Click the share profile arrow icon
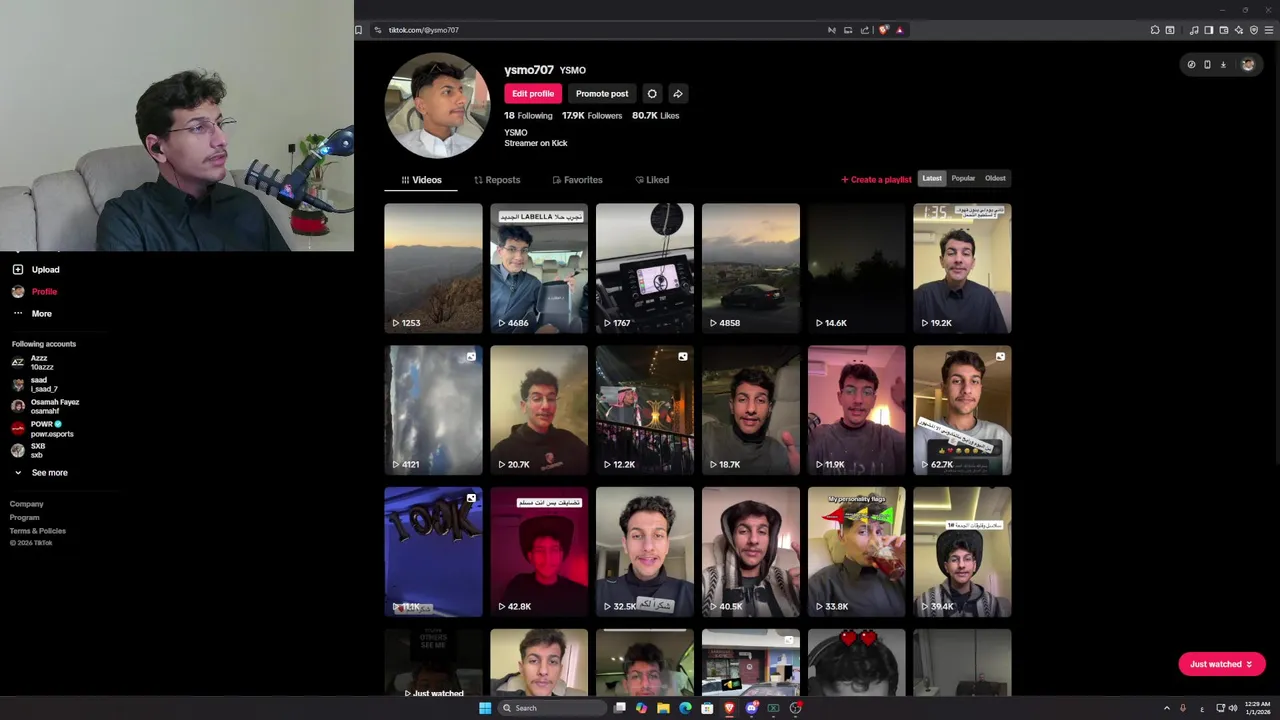Screen dimensions: 1280x720 coord(678,94)
